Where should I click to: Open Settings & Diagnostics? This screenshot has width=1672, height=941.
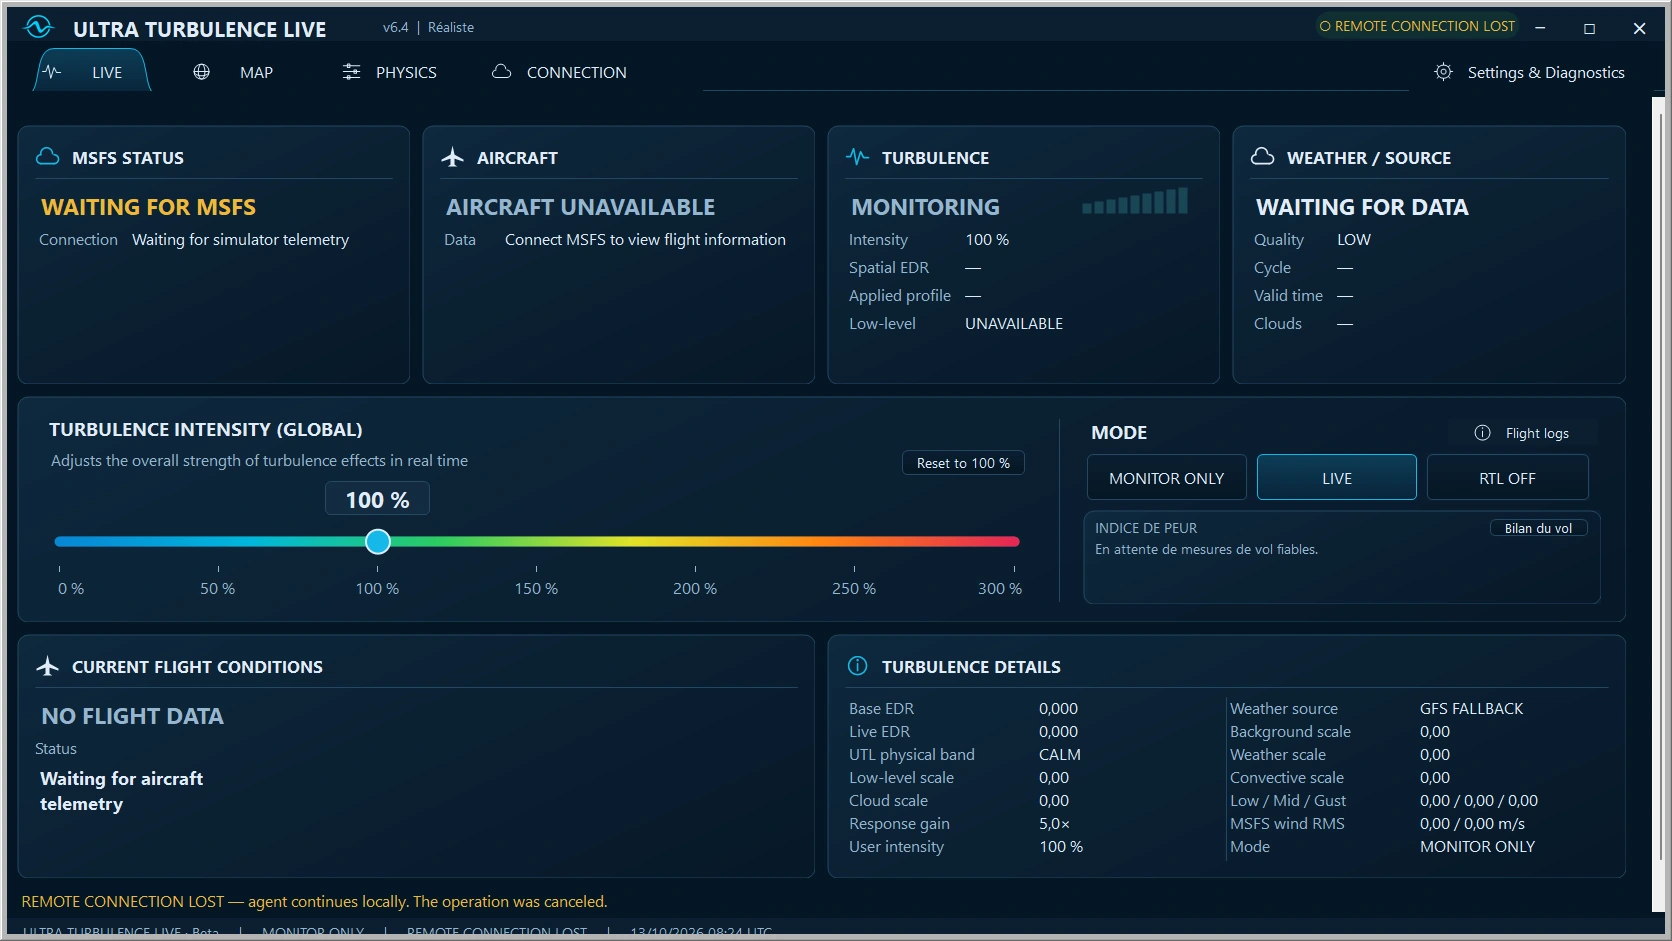click(x=1529, y=72)
